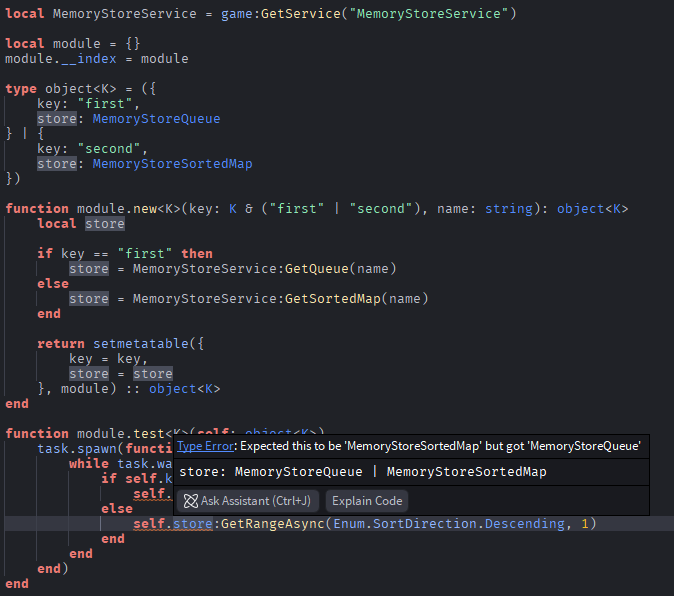Viewport: 674px width, 596px height.
Task: Click MemoryStoreService:GetSortedMap(name) call
Action: click(x=280, y=299)
